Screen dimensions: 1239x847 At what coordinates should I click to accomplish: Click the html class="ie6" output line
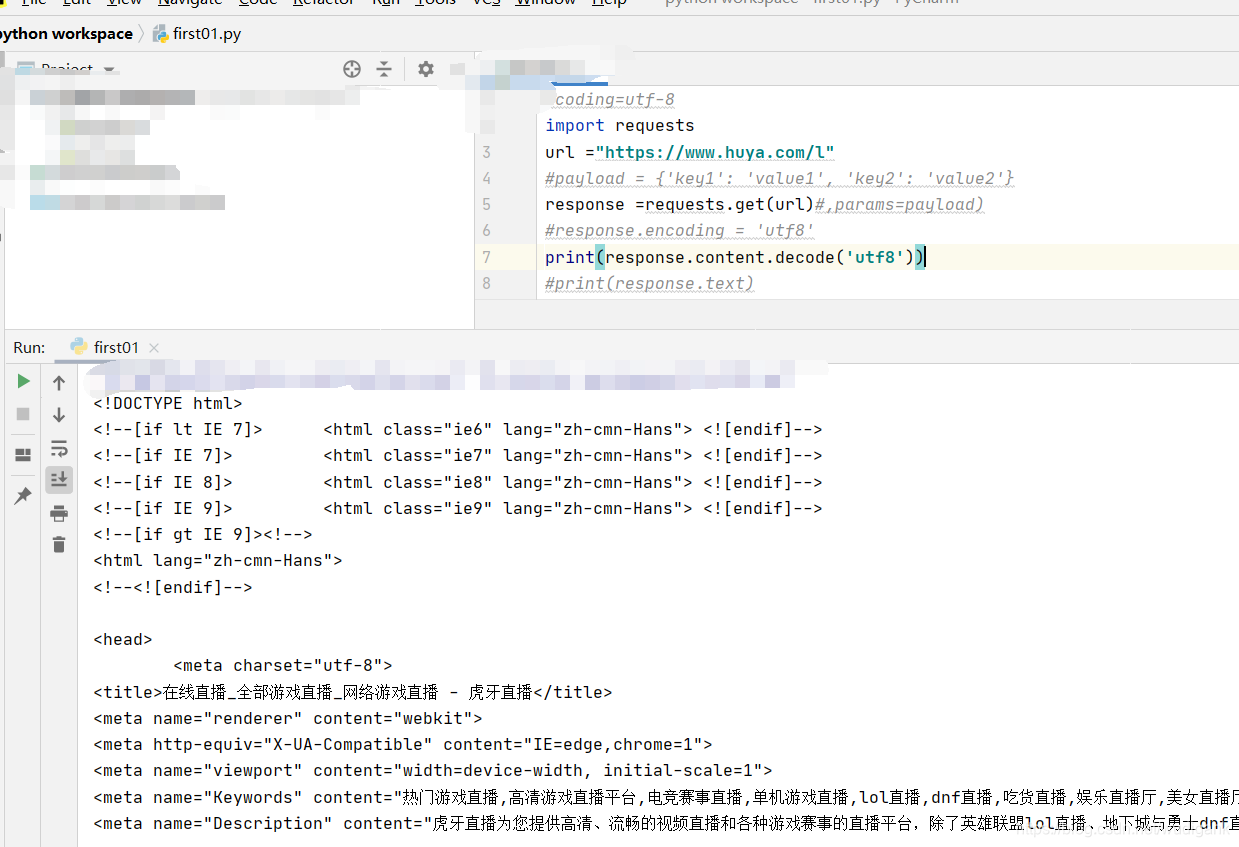pos(458,430)
